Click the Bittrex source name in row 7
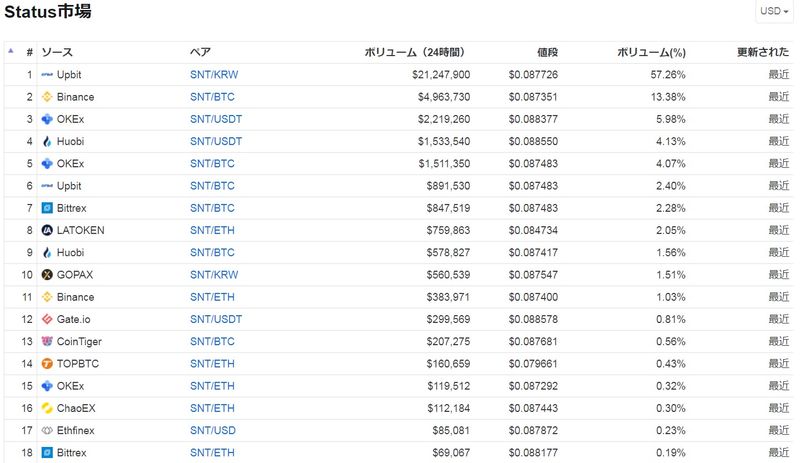Screen dimensions: 800x463 (x=73, y=208)
